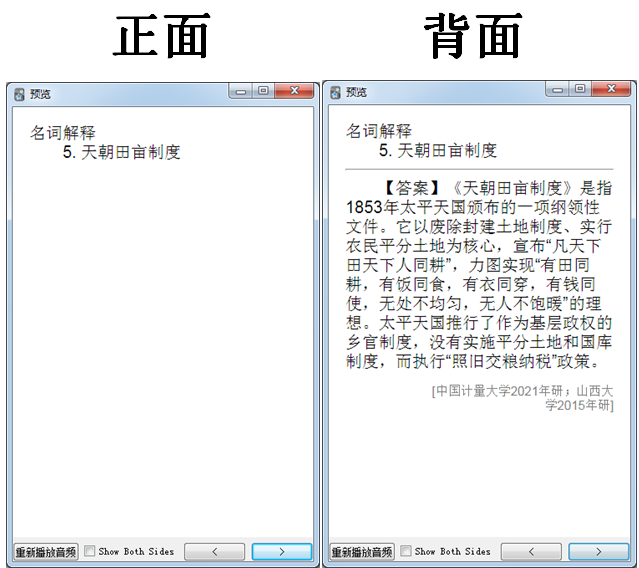Click the source note '[中国计量大学2021年研；山西大学2015年研]'

(x=522, y=398)
